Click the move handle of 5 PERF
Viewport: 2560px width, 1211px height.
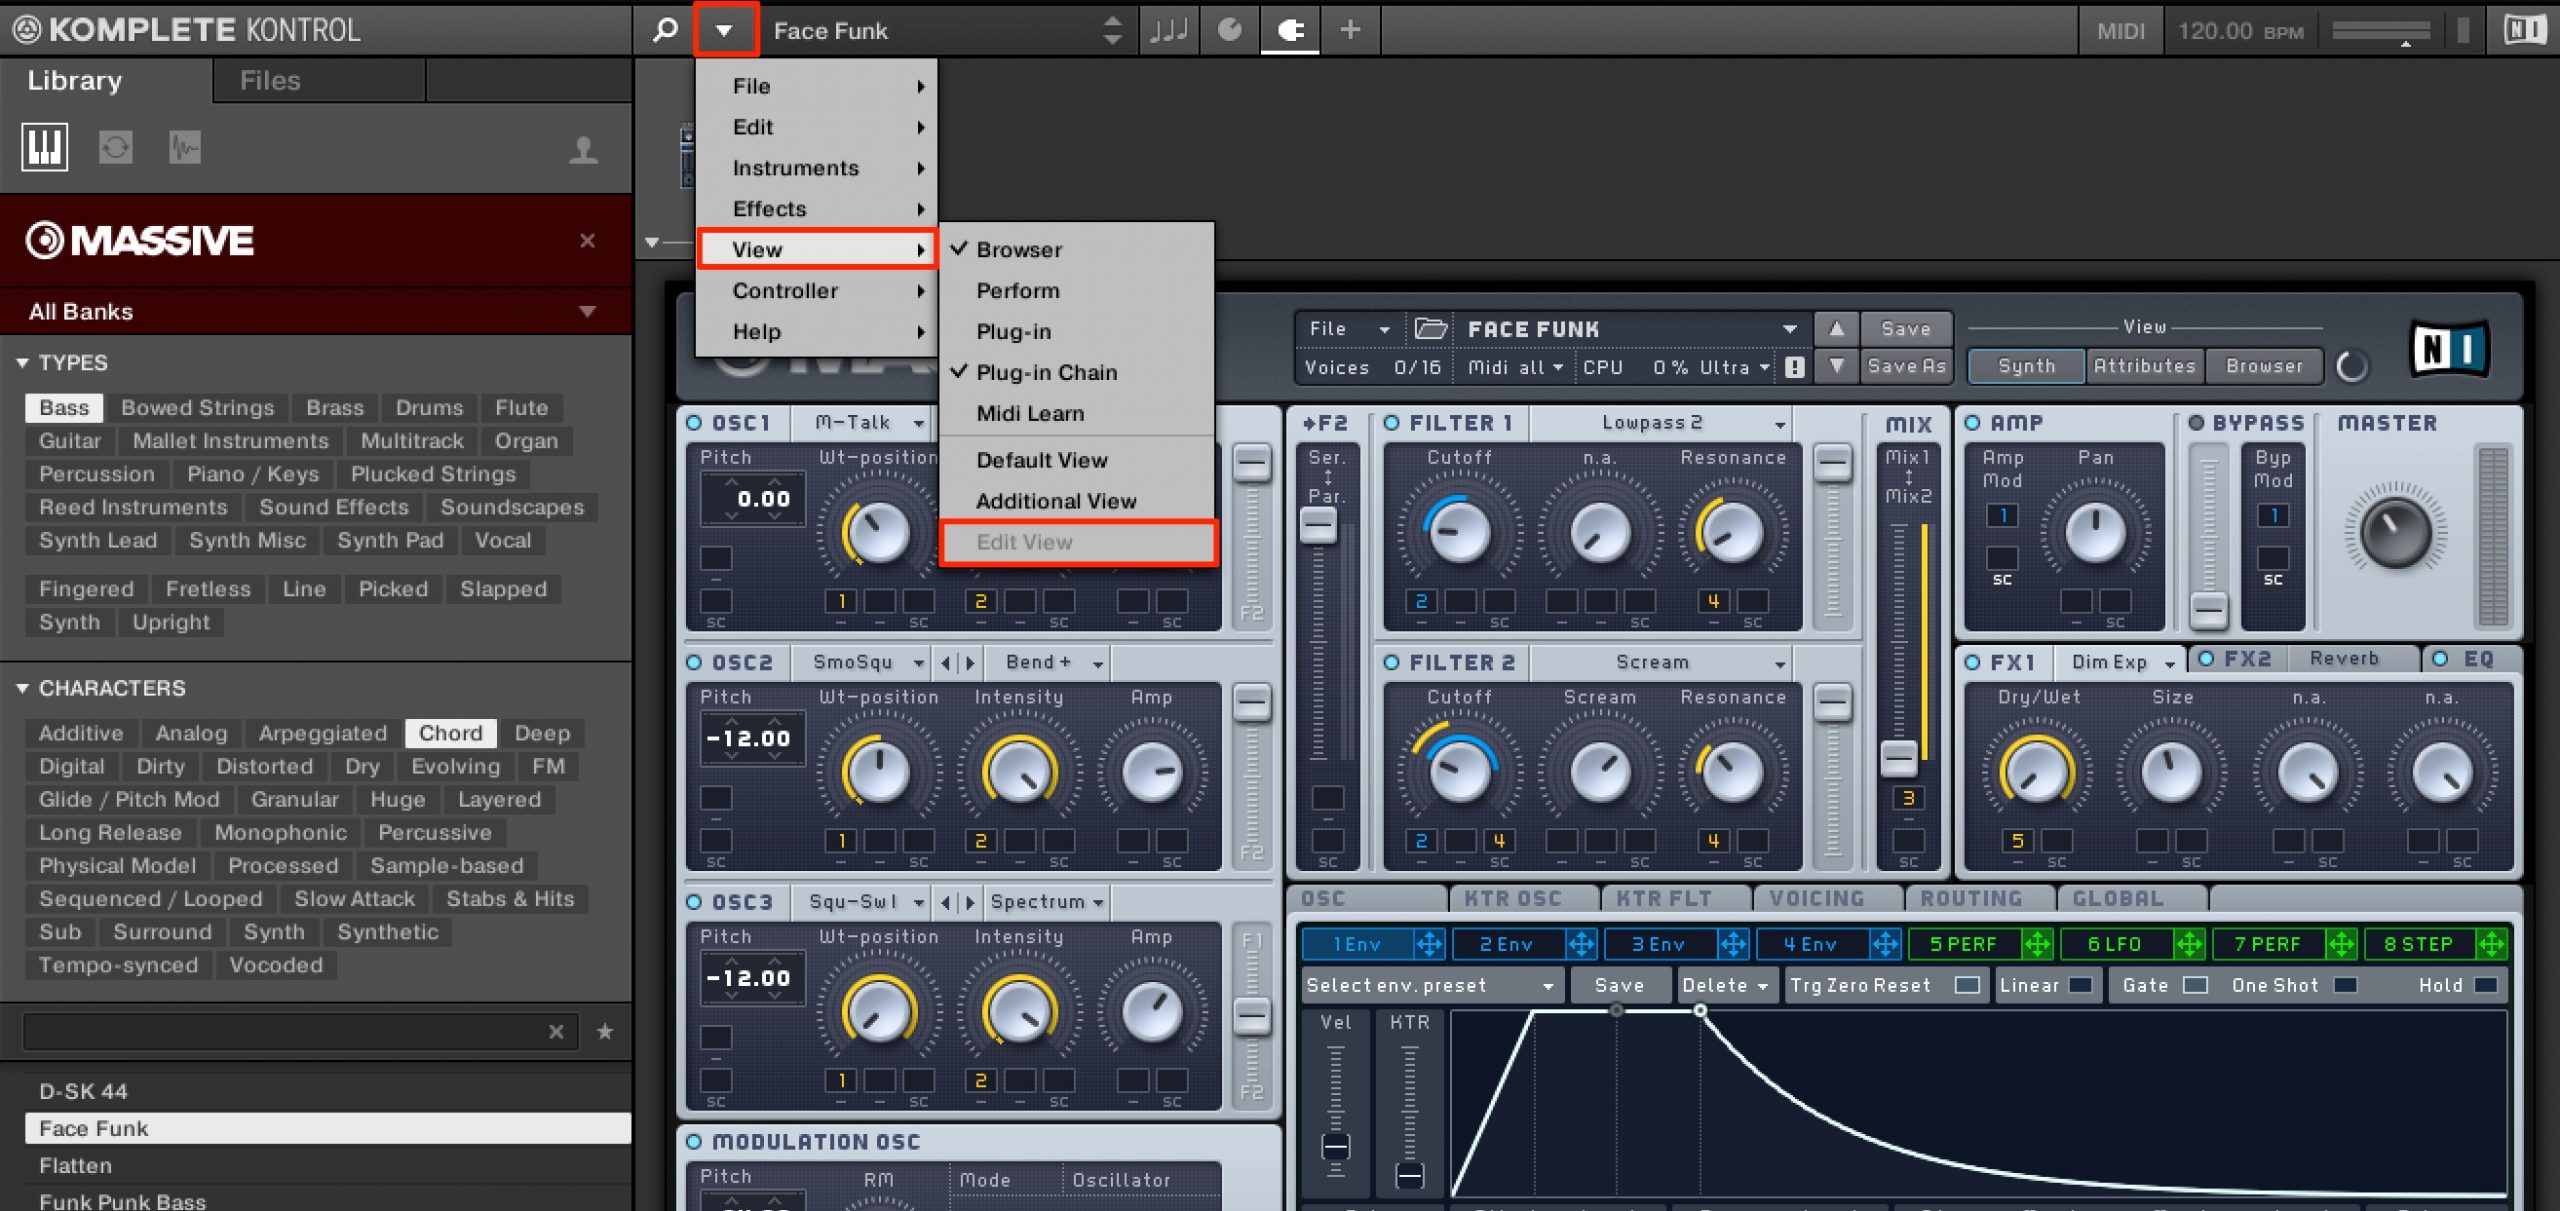[2037, 943]
